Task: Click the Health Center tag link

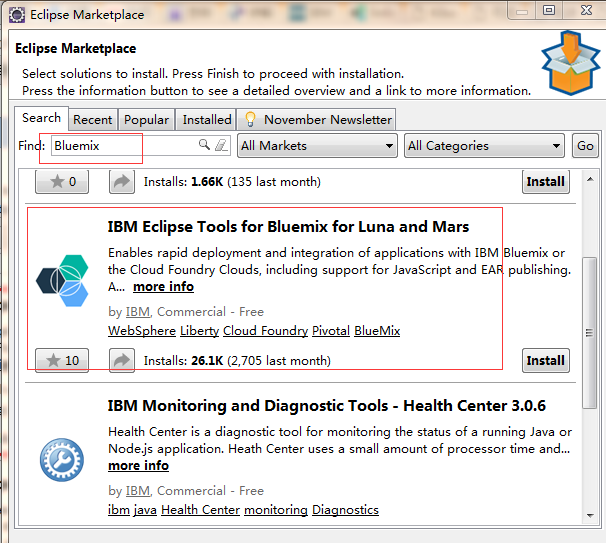Action: pos(201,510)
